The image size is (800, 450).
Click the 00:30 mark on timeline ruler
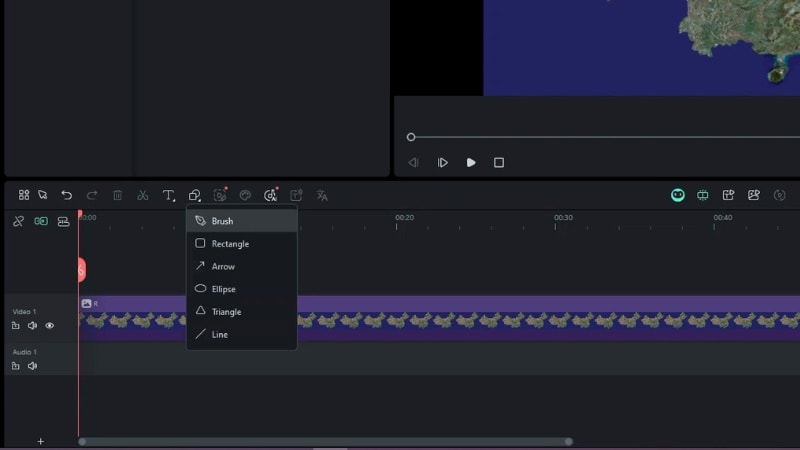[x=563, y=218]
